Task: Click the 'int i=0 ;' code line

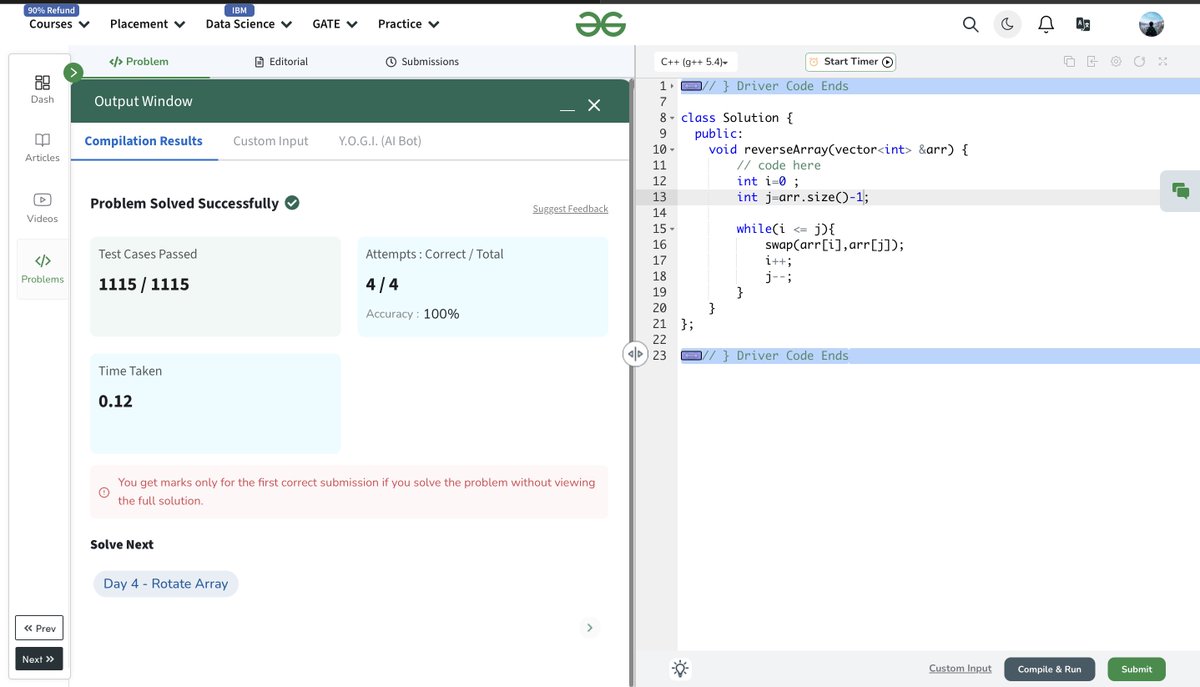Action: coord(767,182)
